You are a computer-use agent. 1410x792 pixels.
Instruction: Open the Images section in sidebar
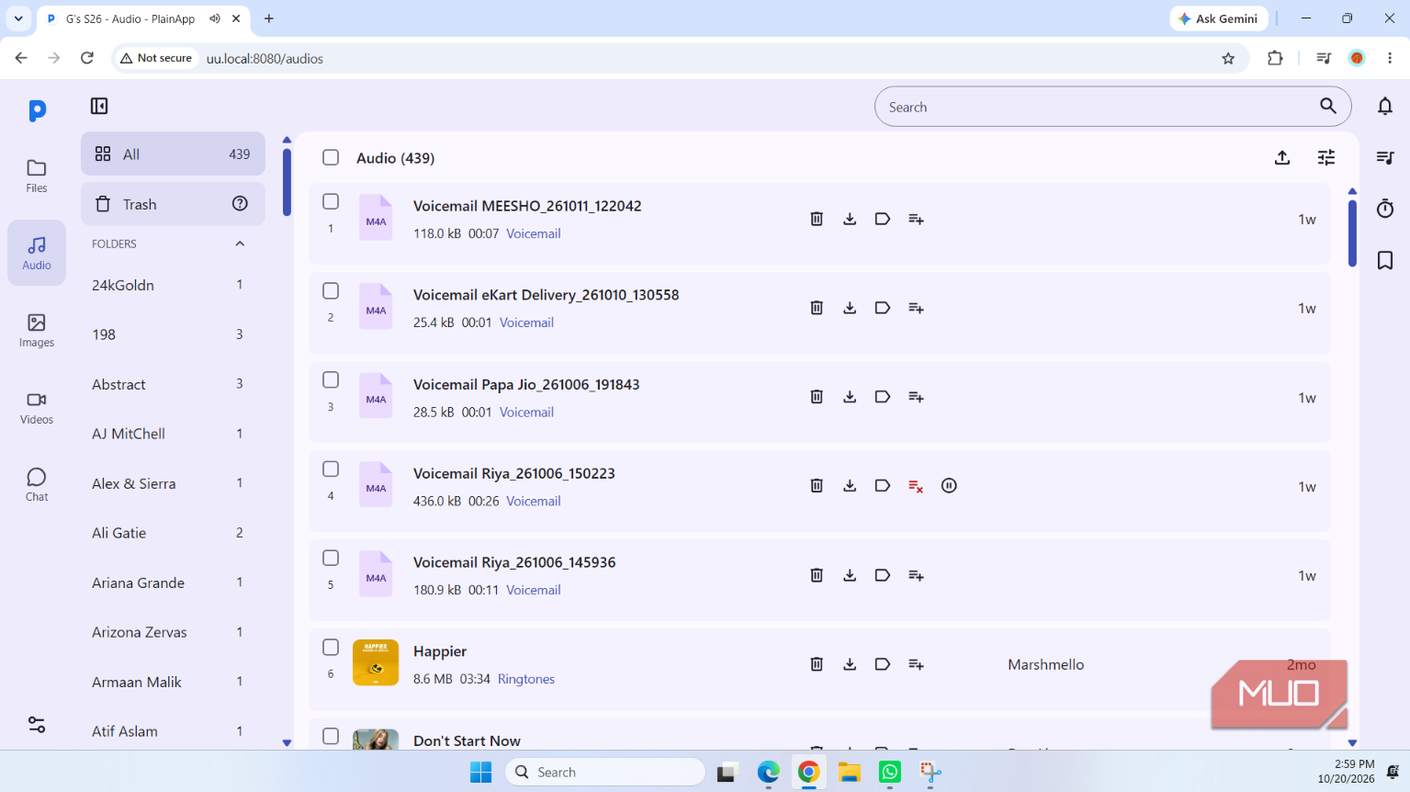(36, 331)
